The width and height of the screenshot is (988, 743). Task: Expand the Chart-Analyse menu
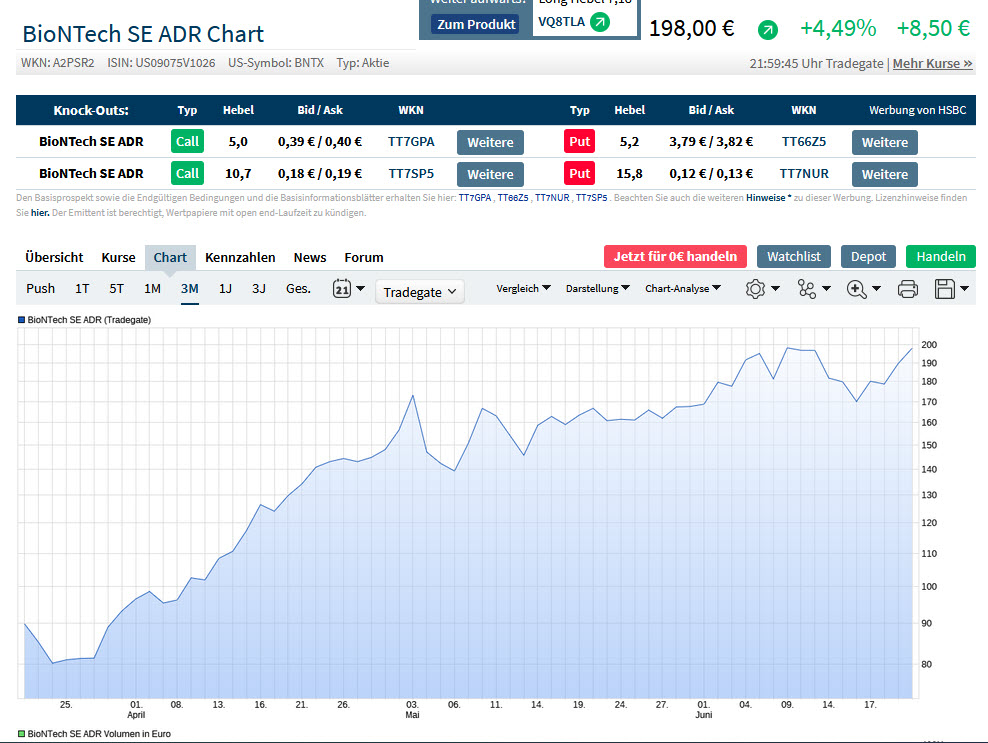point(682,289)
